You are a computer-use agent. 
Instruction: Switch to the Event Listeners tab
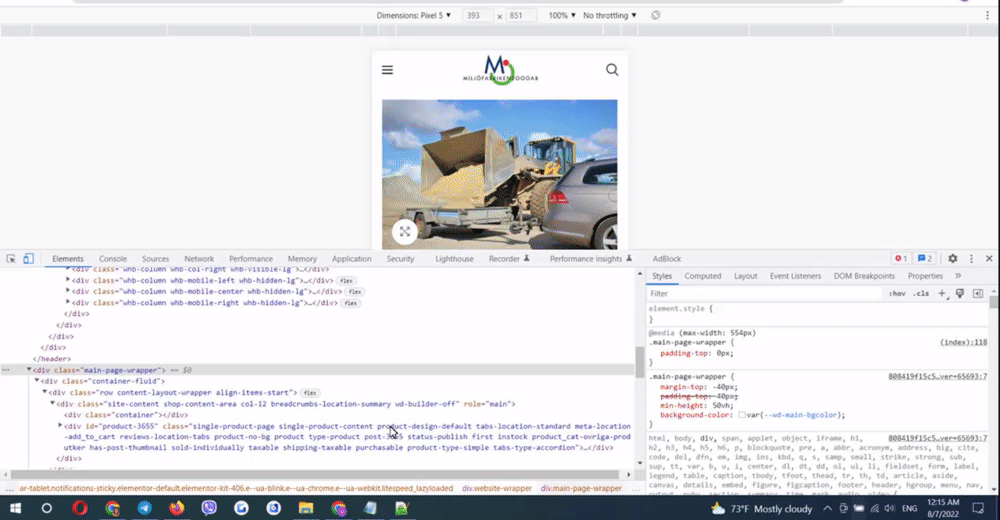pos(795,276)
